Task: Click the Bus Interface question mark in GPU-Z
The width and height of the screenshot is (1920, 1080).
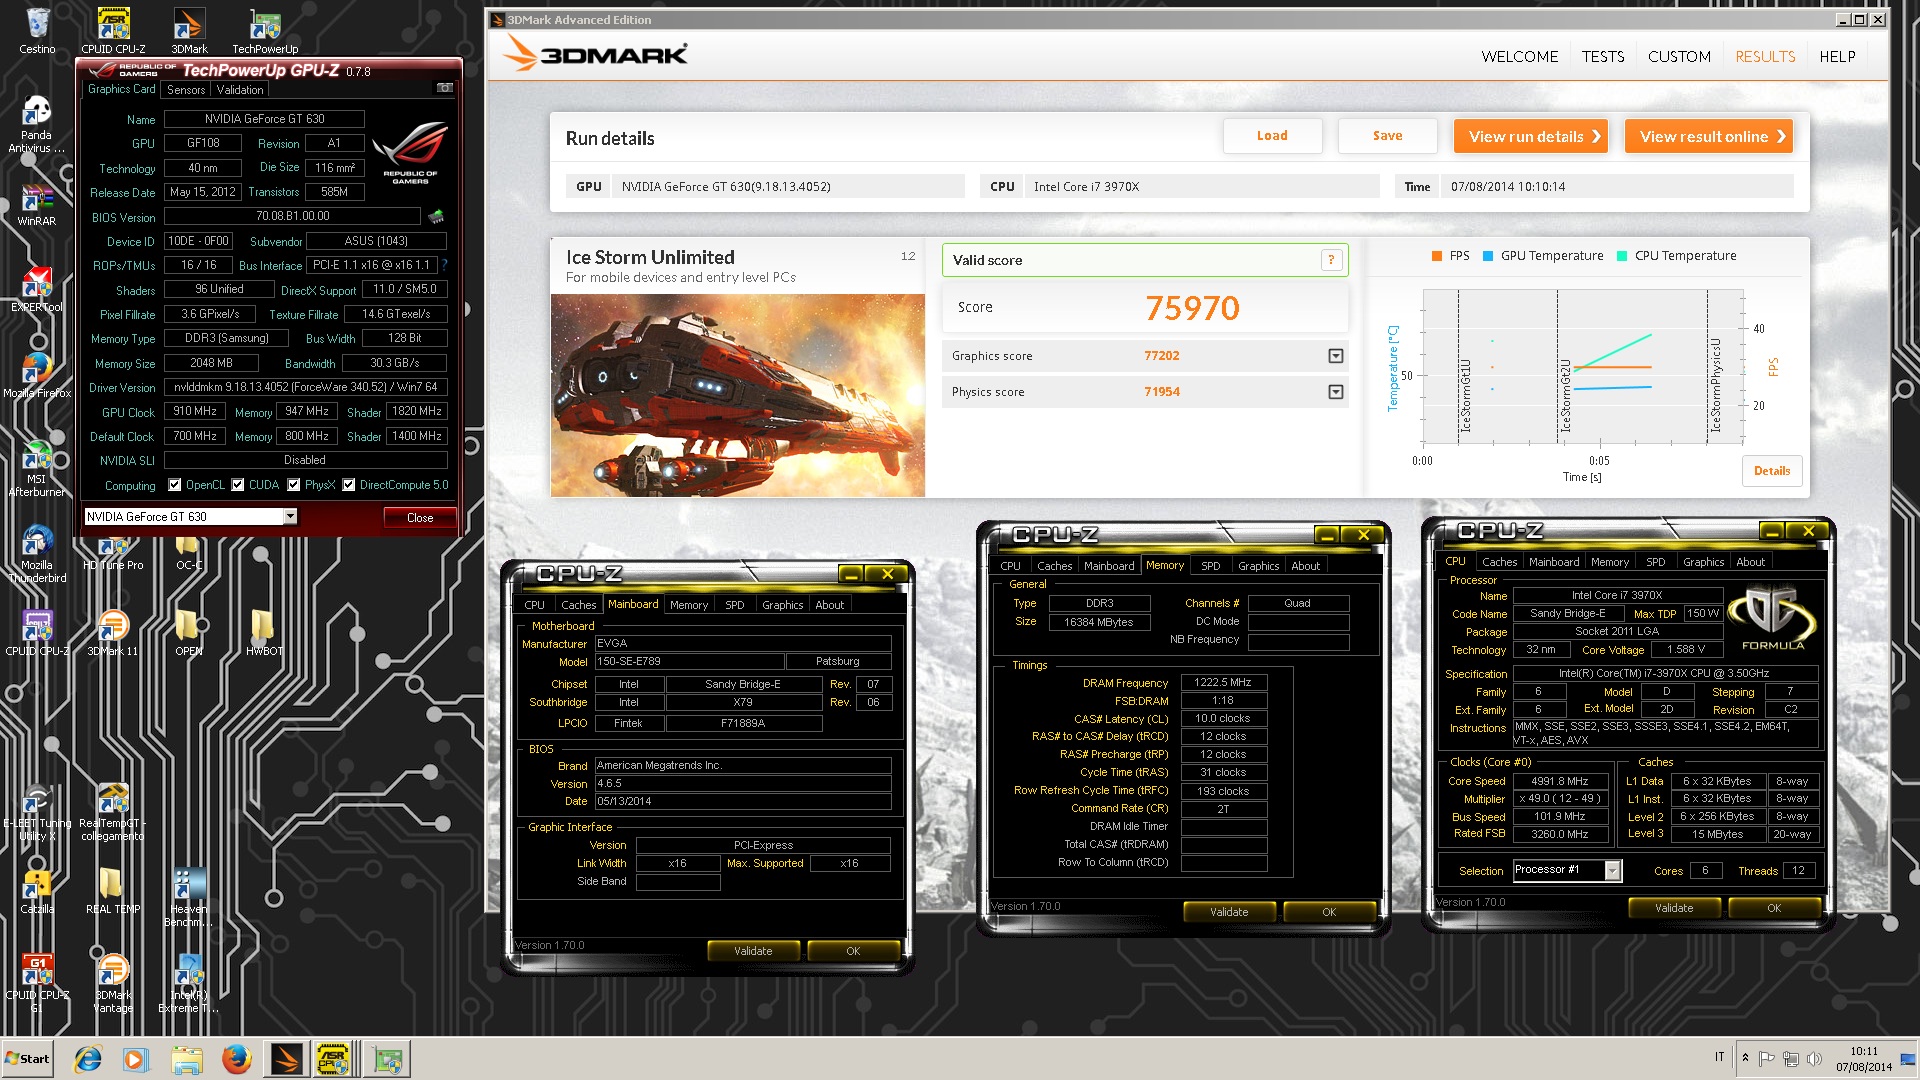Action: point(444,265)
